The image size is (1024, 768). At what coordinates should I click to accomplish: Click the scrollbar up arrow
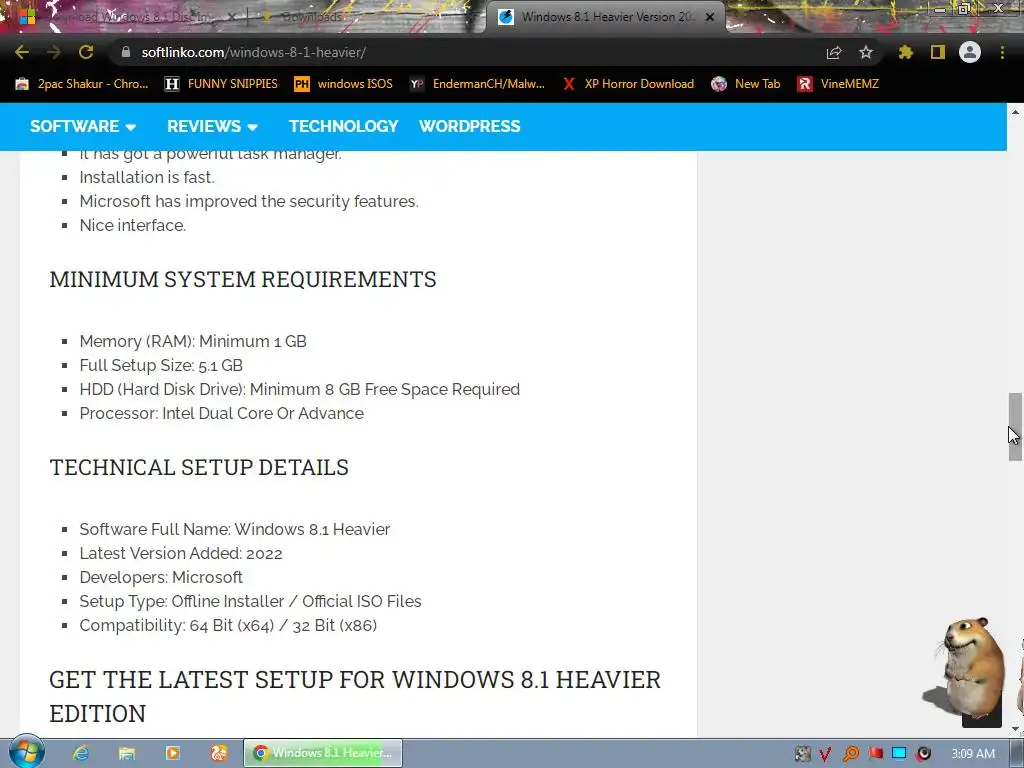click(x=1015, y=112)
